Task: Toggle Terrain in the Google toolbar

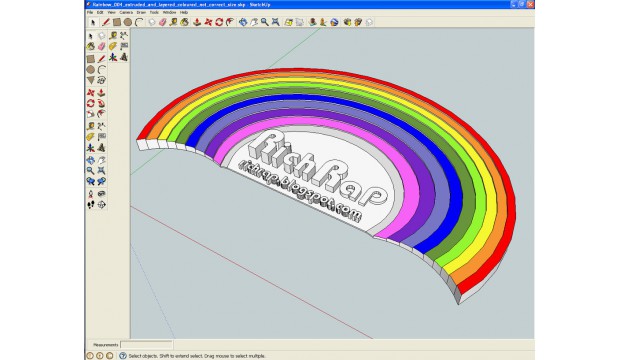Action: [x=300, y=22]
